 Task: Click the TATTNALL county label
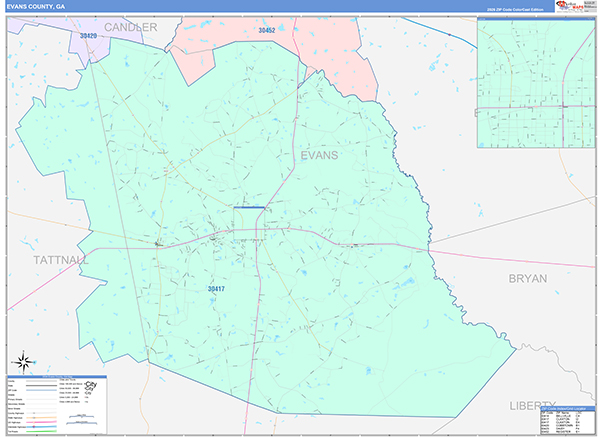point(61,260)
